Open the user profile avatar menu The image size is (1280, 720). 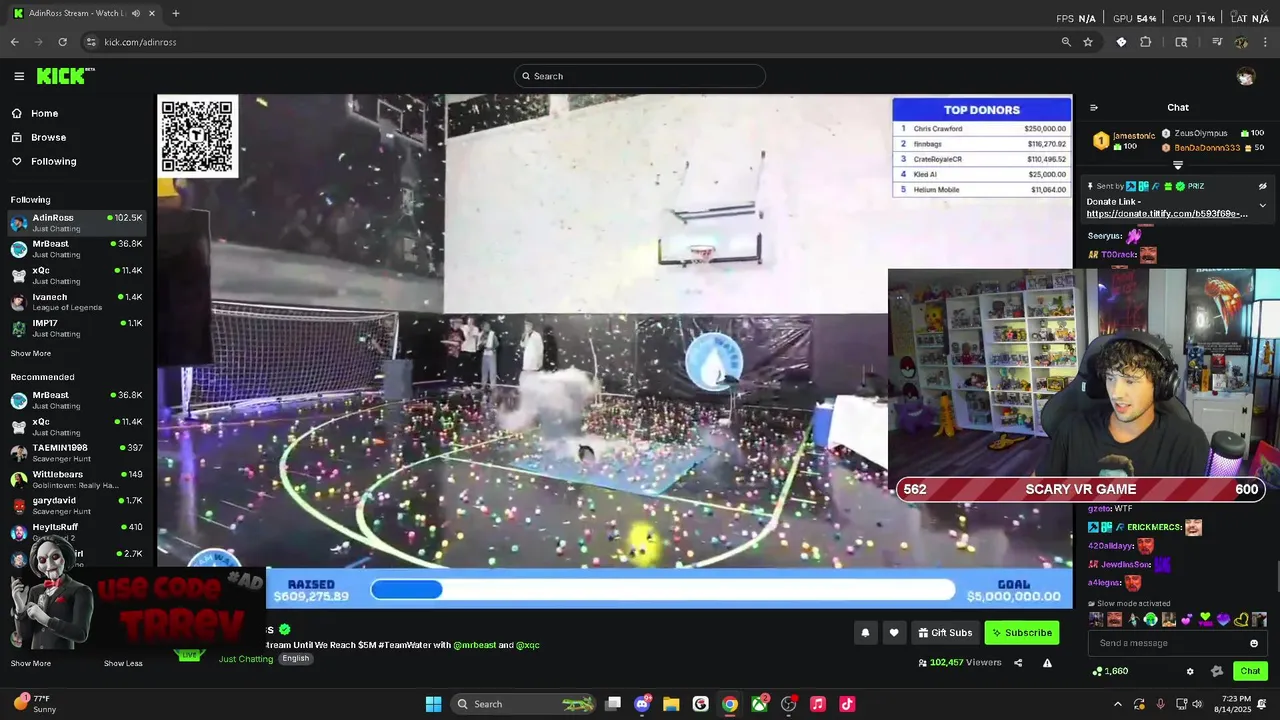point(1245,77)
